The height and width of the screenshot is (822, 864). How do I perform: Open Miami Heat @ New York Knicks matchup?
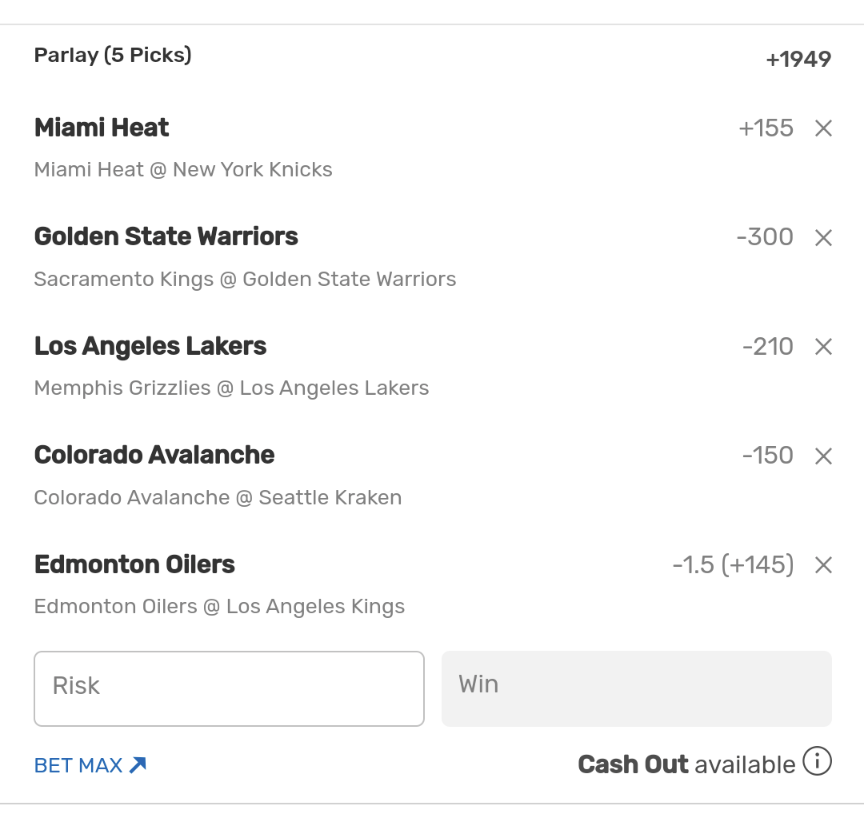[x=183, y=169]
